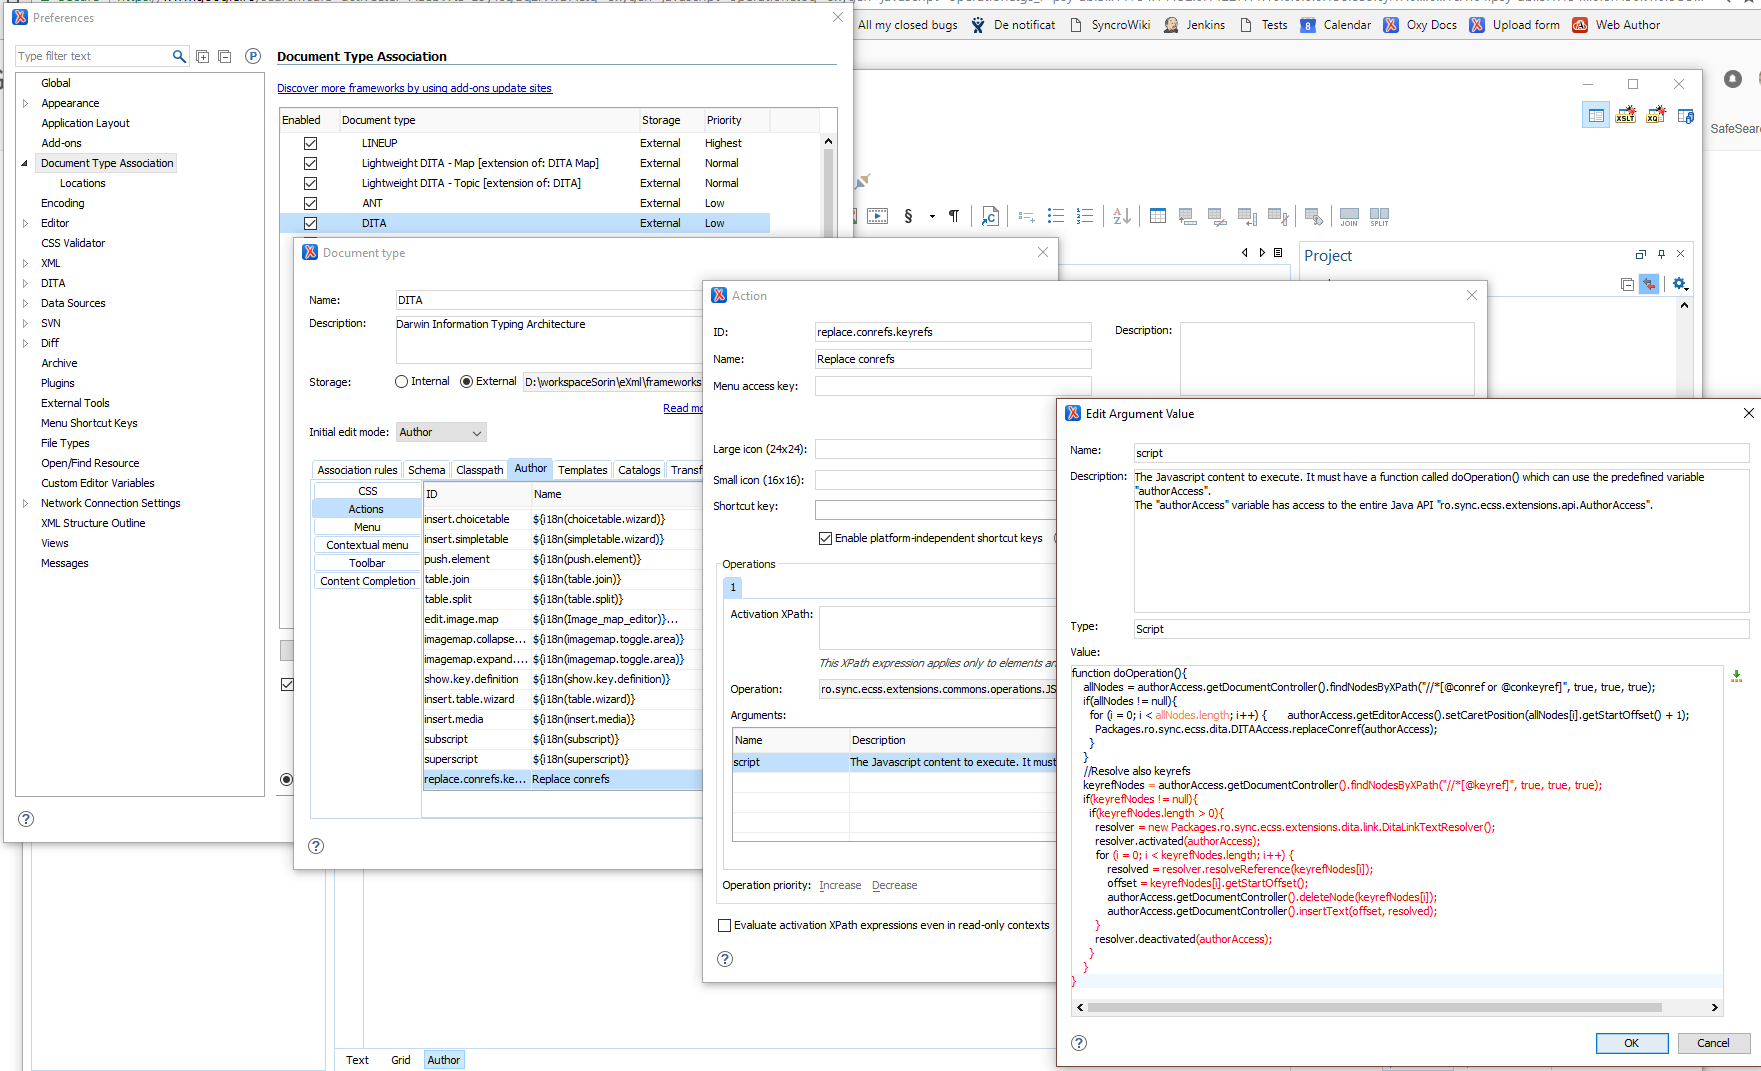Toggle Evaluate activation XPath in read-only contexts
This screenshot has width=1761, height=1071.
click(724, 925)
